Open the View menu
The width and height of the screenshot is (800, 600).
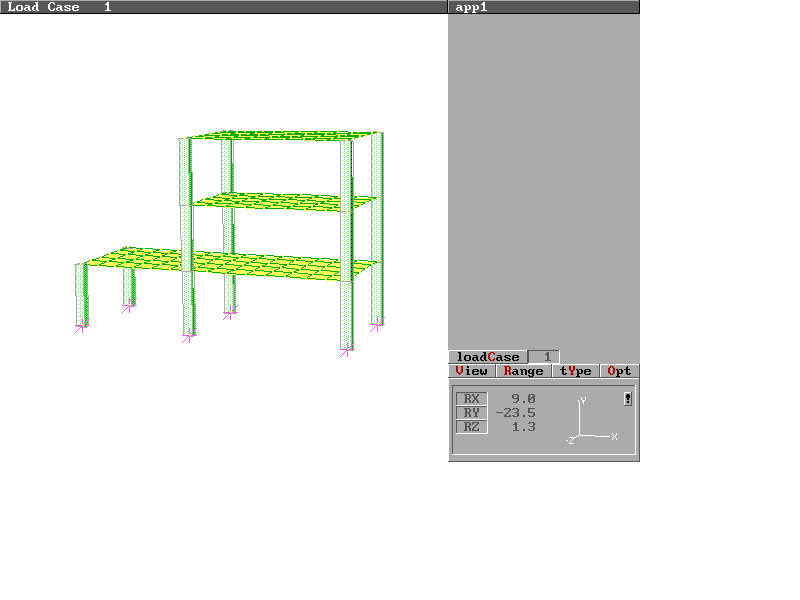472,371
